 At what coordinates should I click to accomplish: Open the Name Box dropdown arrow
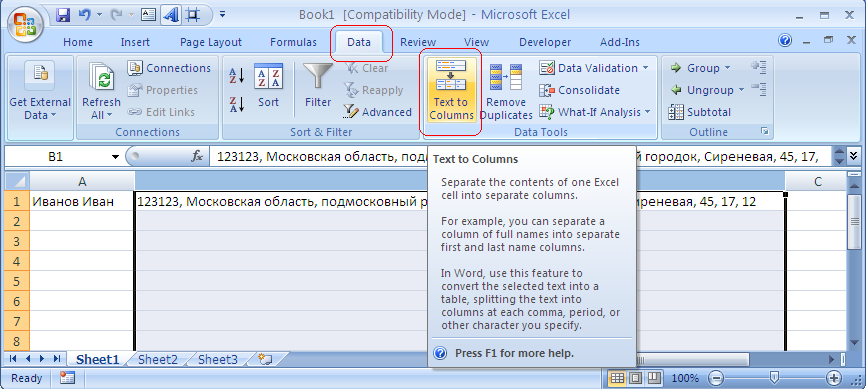(115, 157)
